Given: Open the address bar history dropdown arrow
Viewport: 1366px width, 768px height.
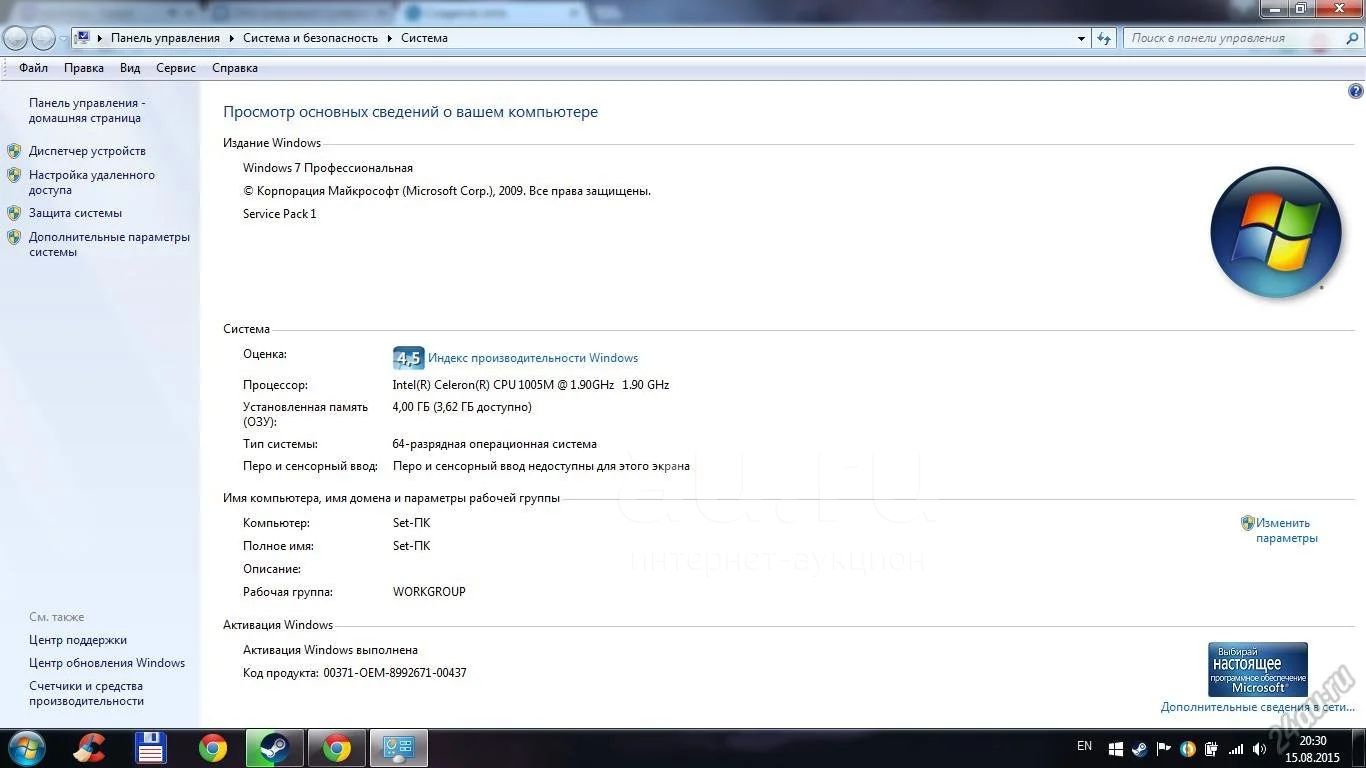Looking at the screenshot, I should click(1082, 38).
